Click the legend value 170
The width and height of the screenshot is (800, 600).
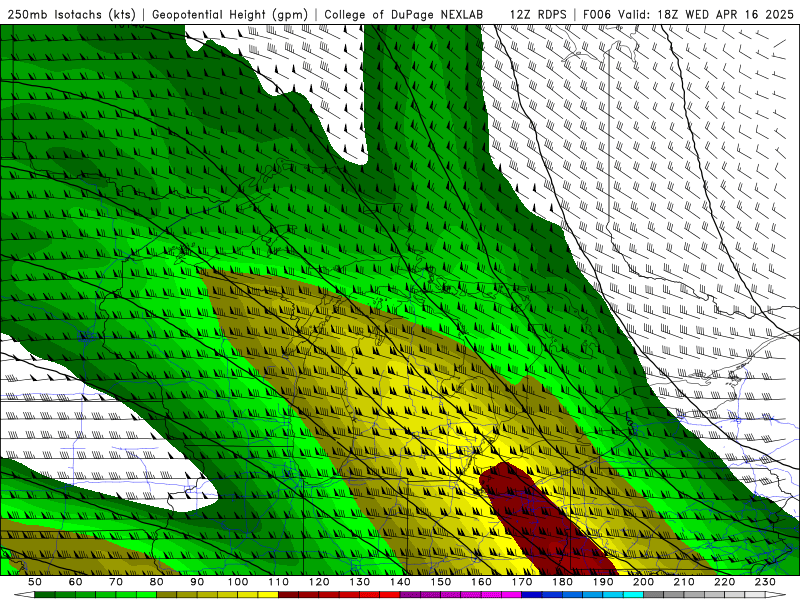tap(522, 582)
